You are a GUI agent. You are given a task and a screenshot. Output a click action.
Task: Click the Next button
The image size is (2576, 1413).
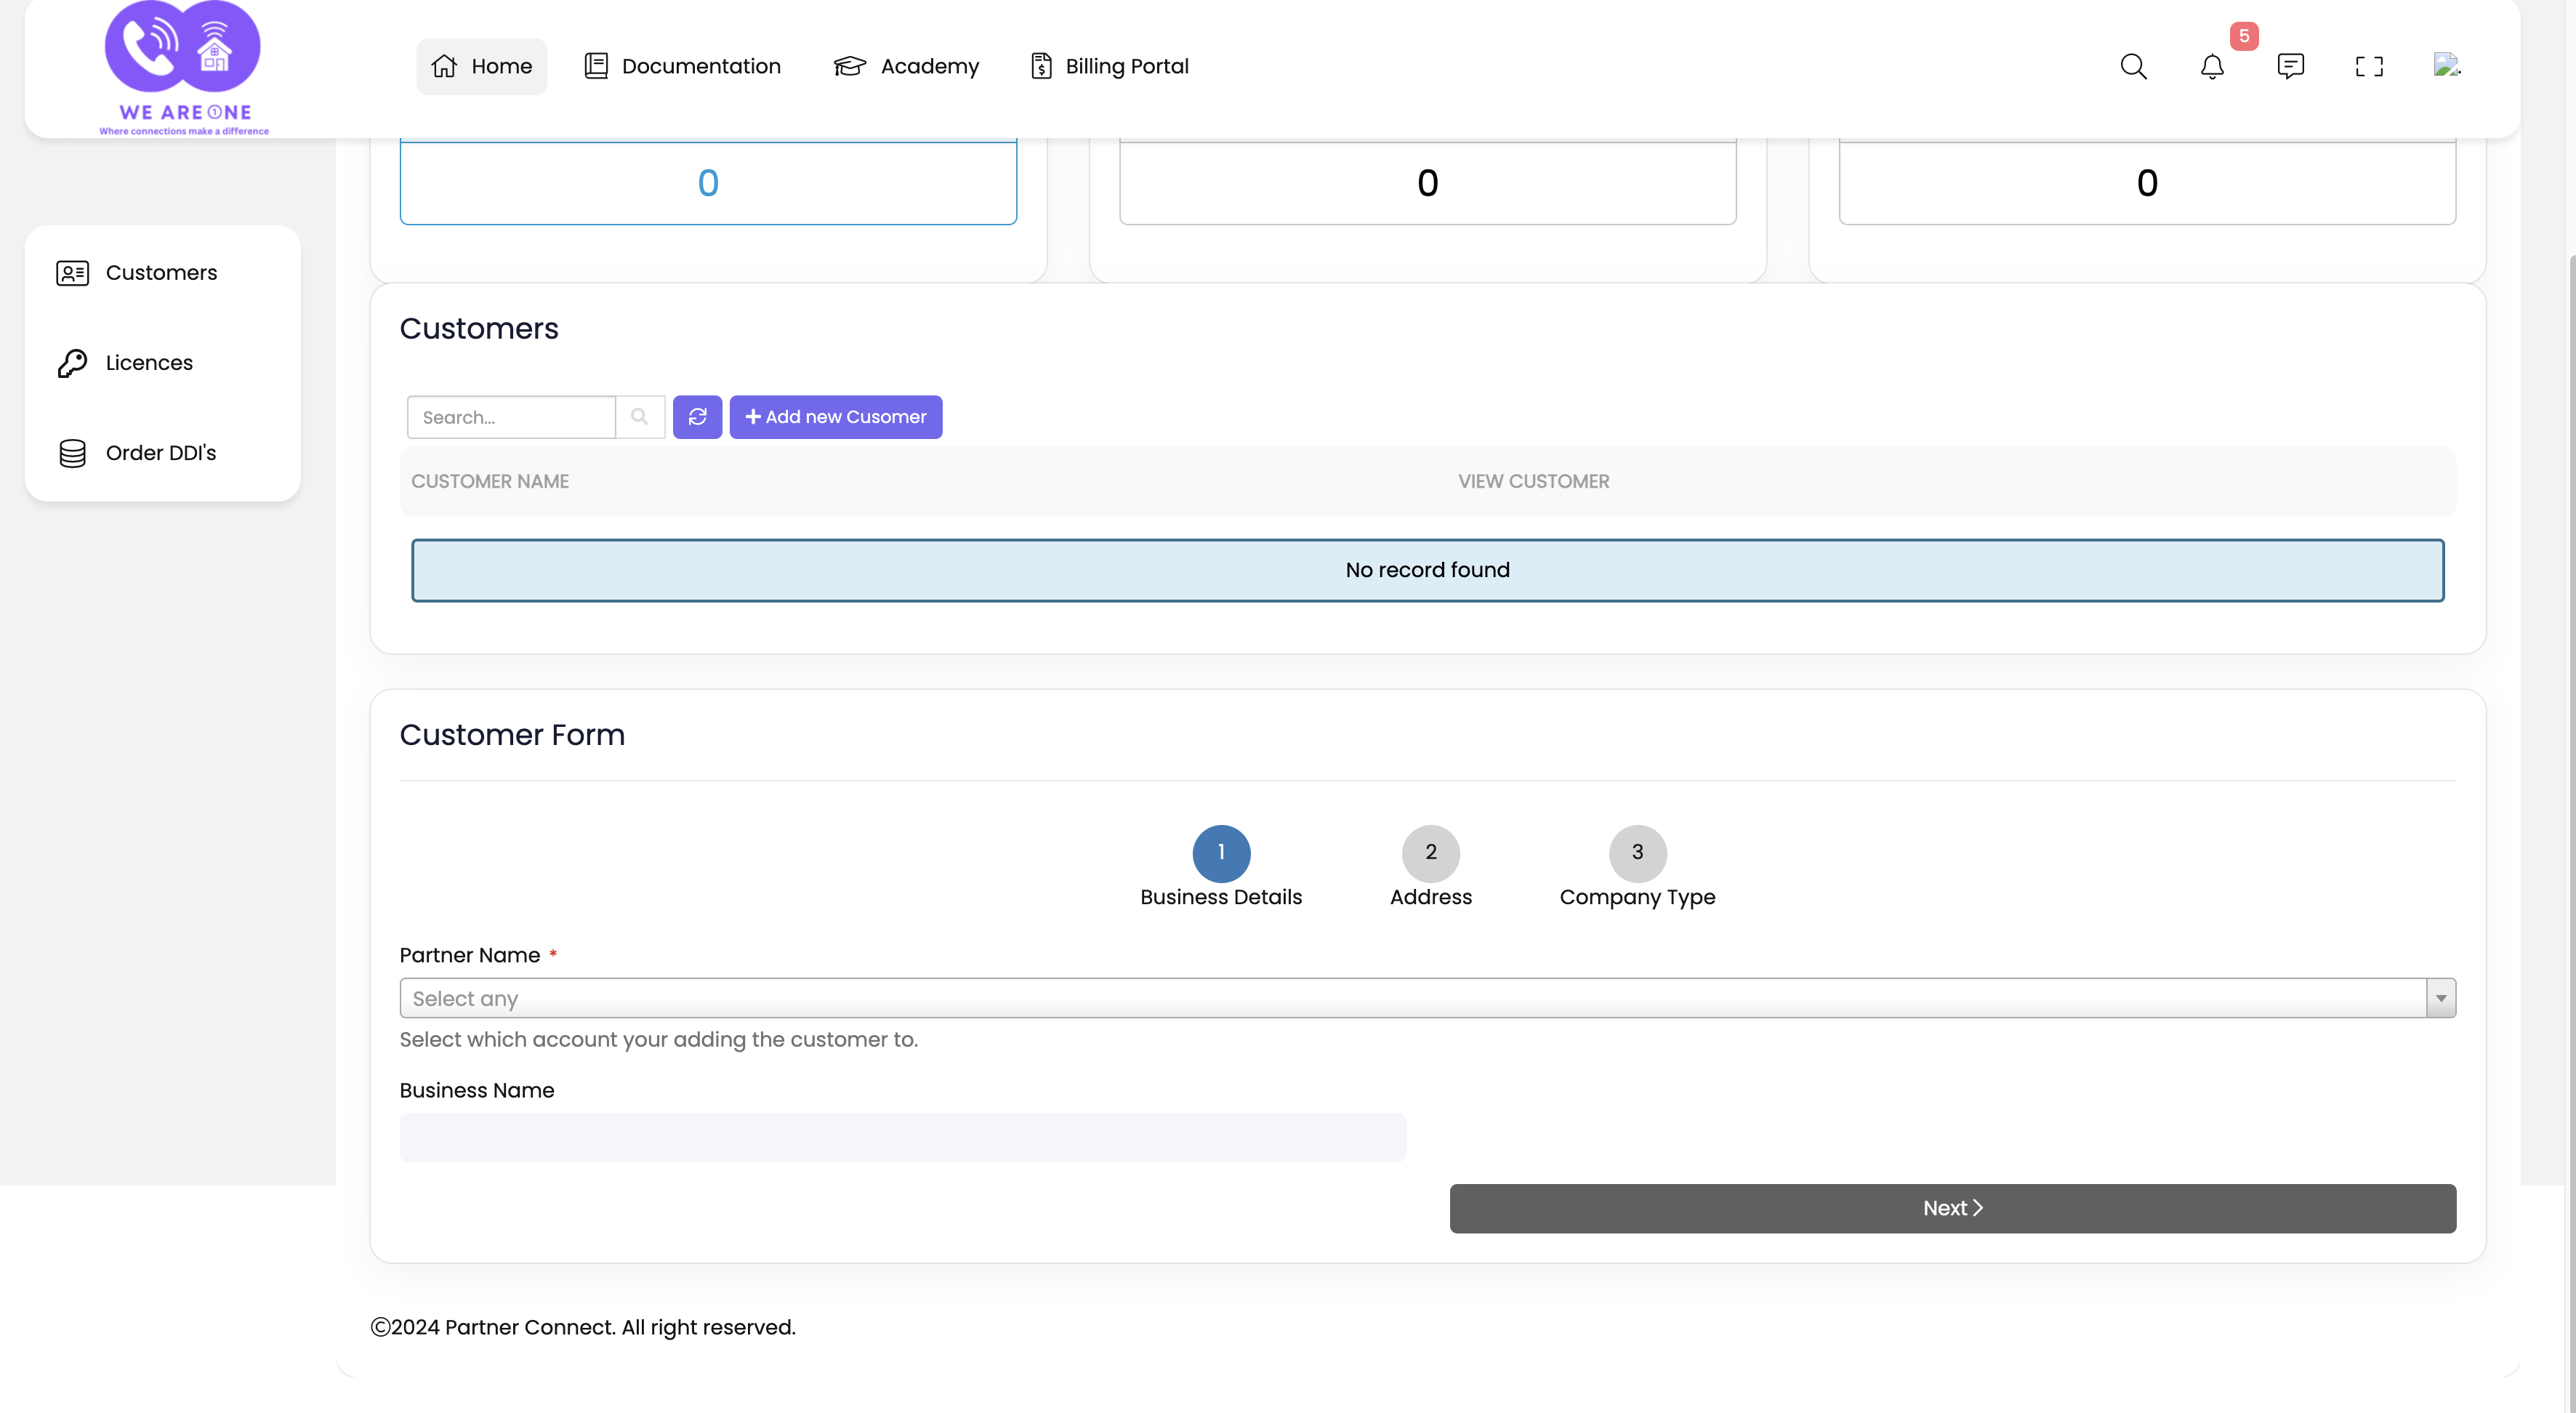[x=1952, y=1209]
